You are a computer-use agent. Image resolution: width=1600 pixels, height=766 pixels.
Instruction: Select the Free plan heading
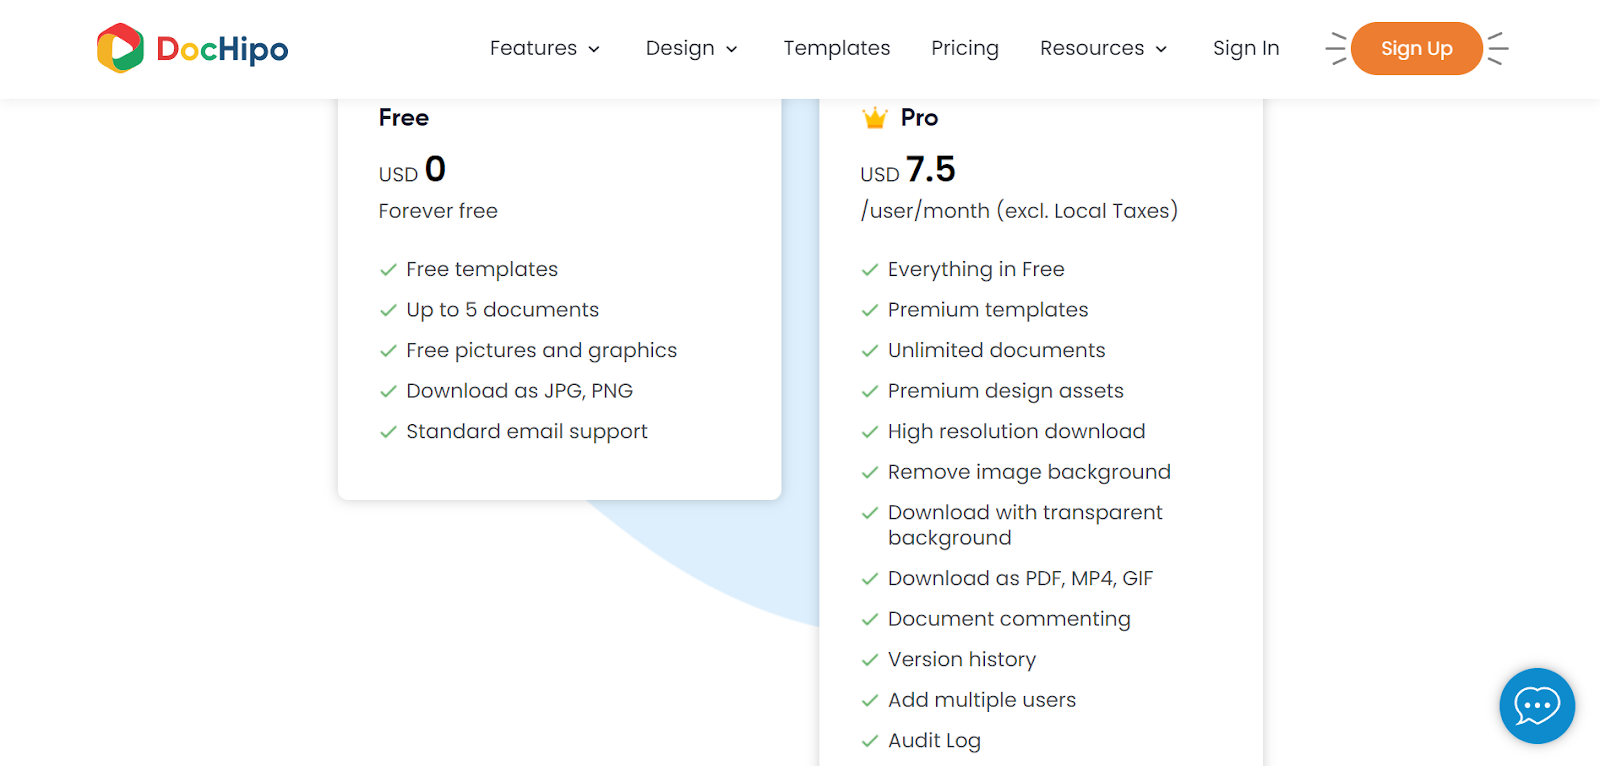tap(404, 118)
